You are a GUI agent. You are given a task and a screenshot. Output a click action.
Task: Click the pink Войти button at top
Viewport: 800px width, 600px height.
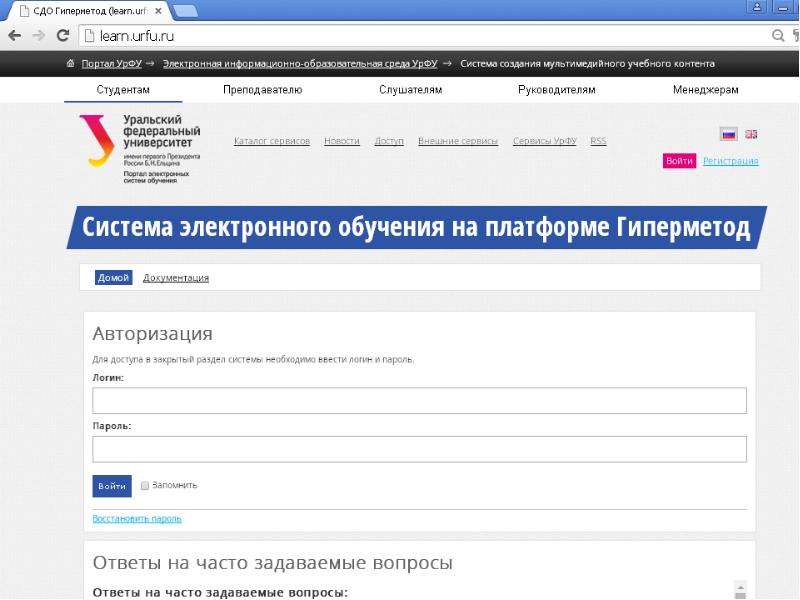tap(679, 161)
